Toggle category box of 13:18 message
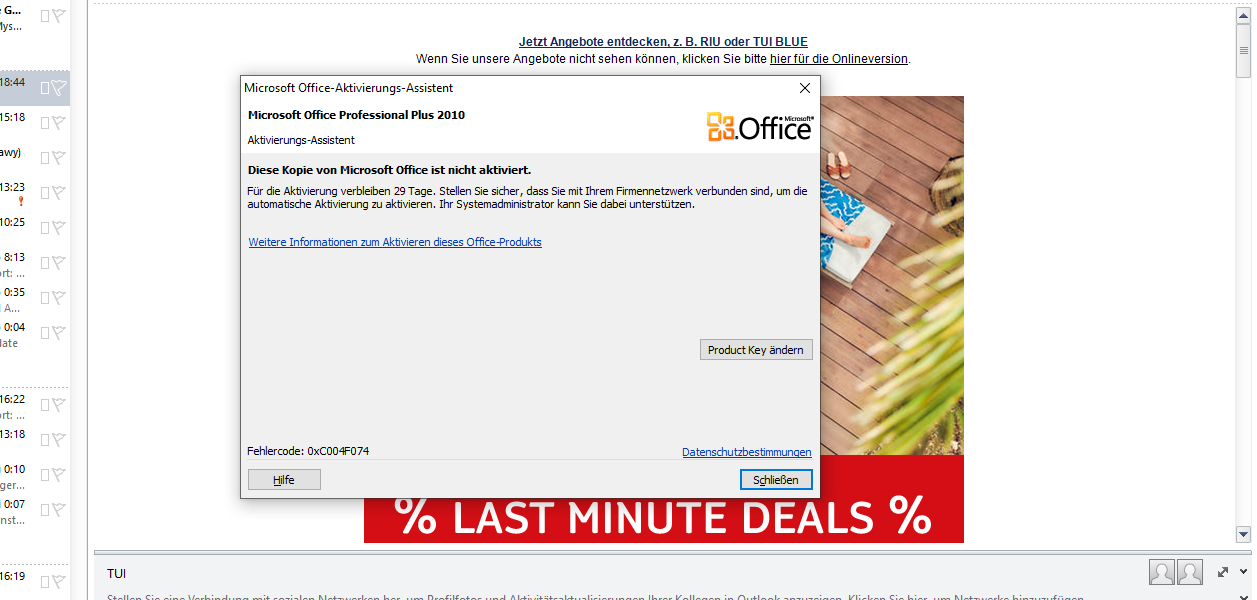 click(x=45, y=440)
